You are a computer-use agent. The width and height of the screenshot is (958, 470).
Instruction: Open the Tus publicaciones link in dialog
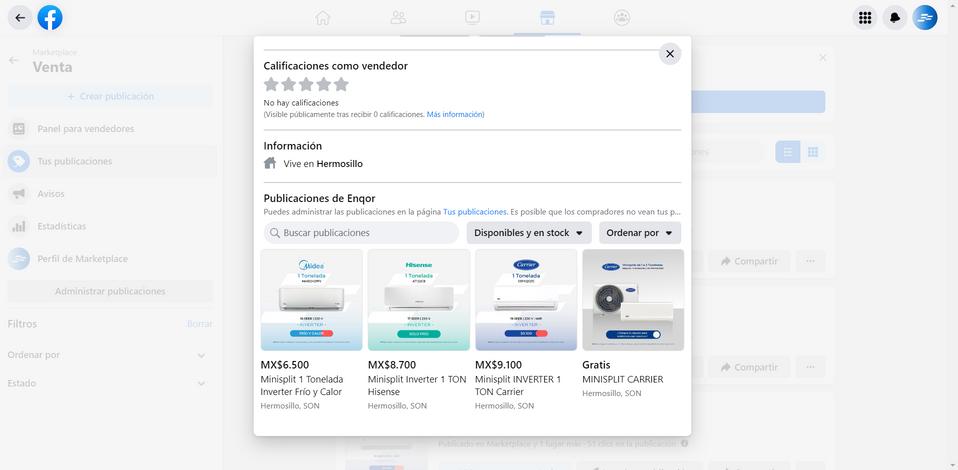(475, 212)
